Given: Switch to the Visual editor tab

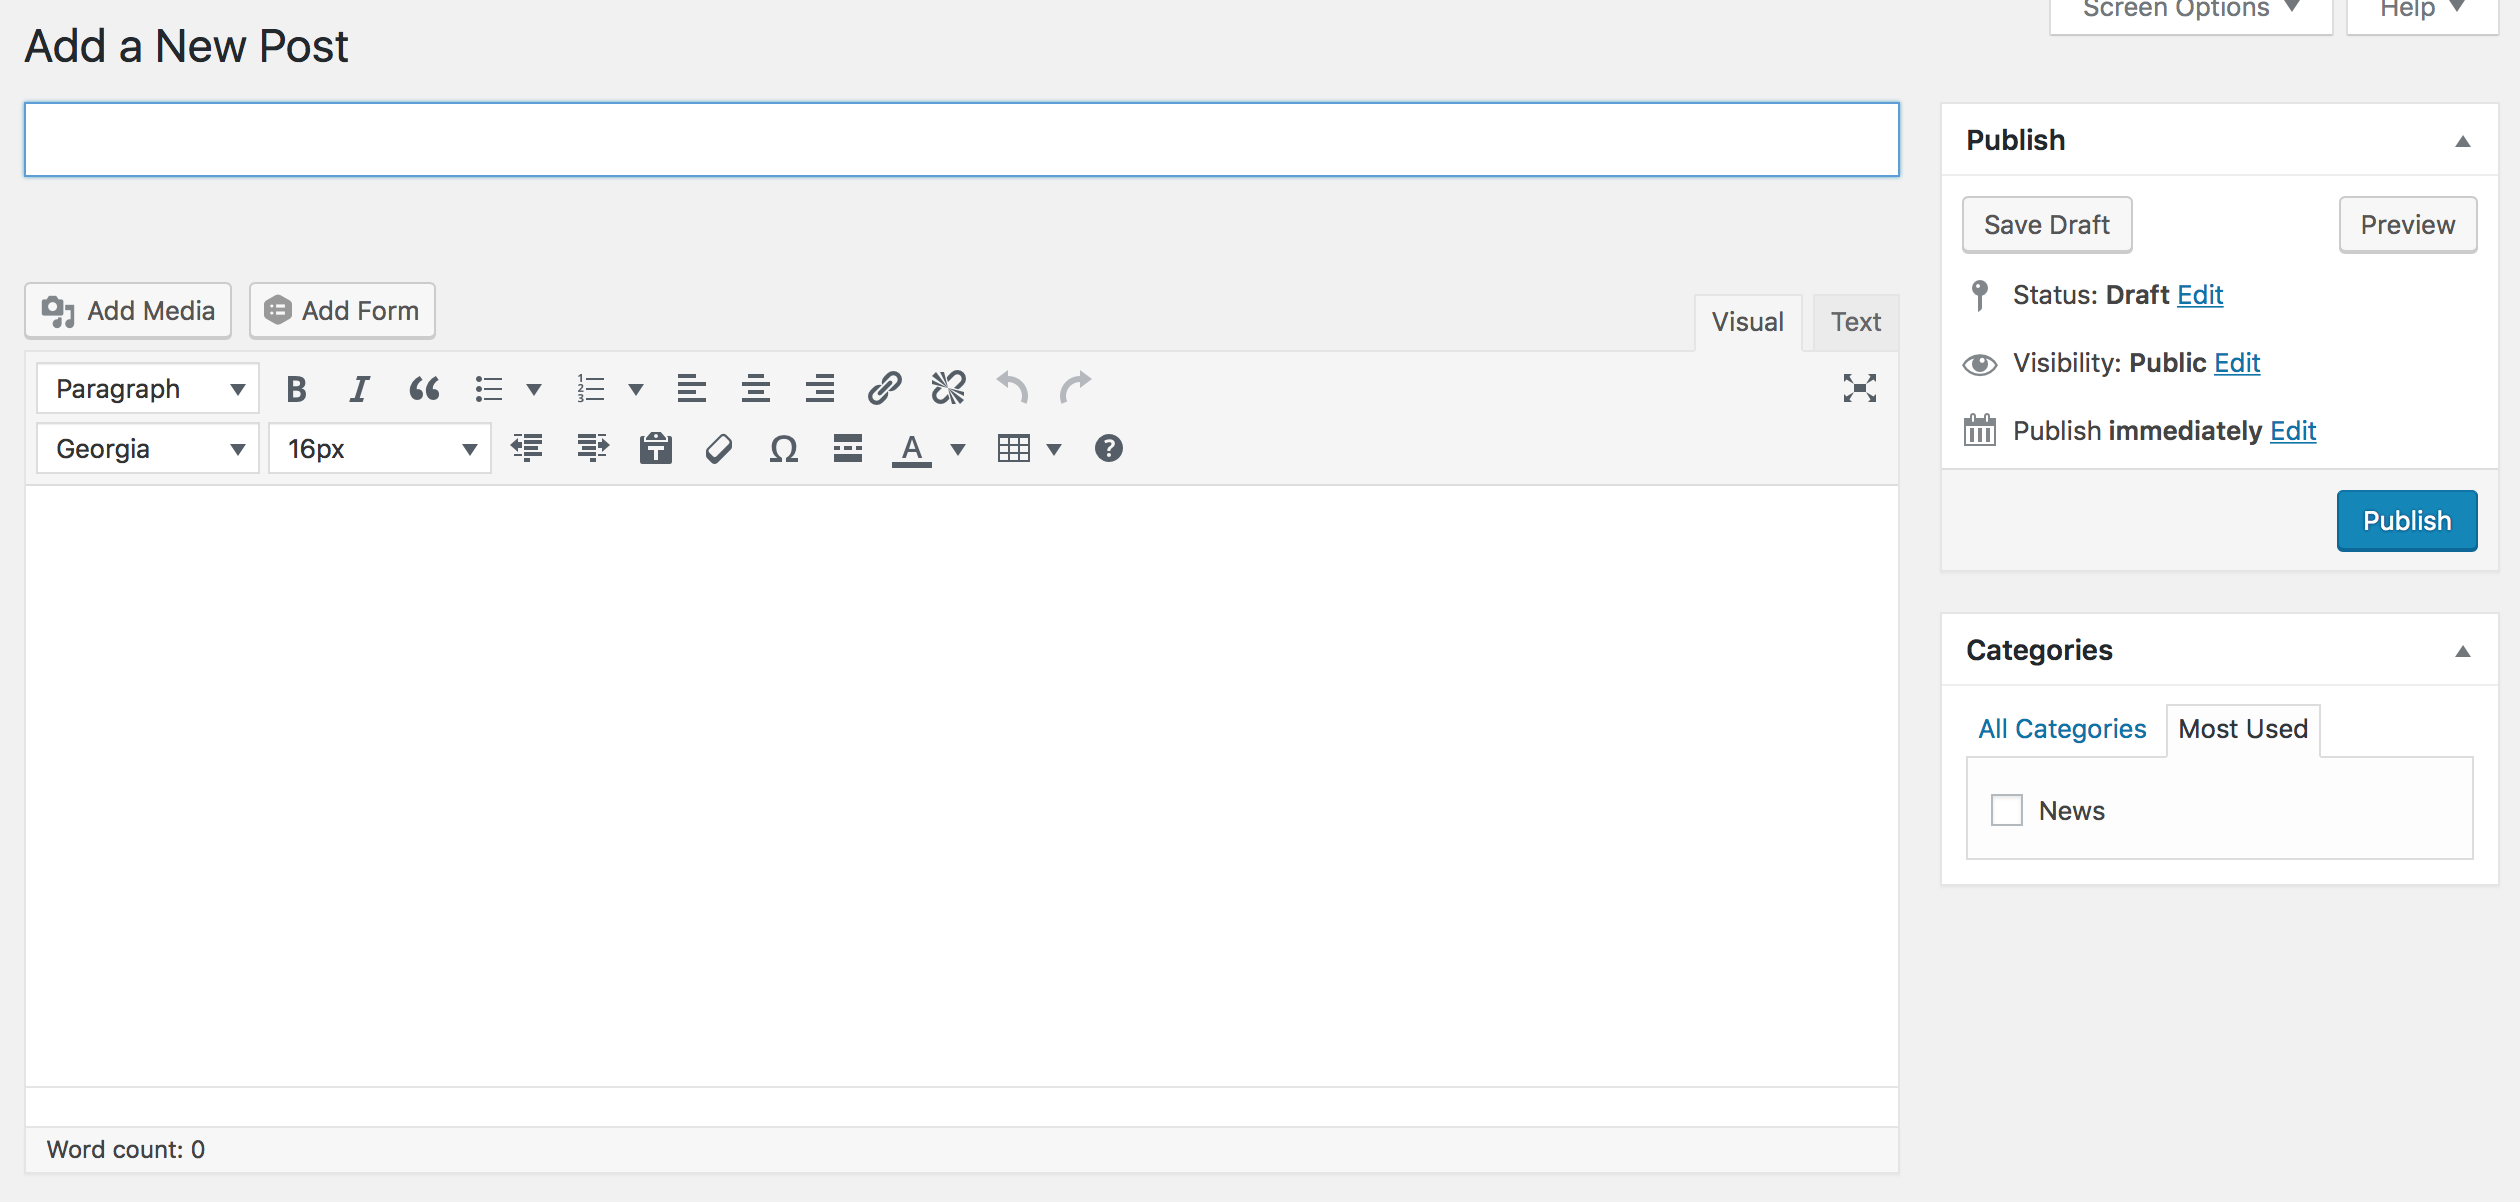Looking at the screenshot, I should coord(1748,322).
